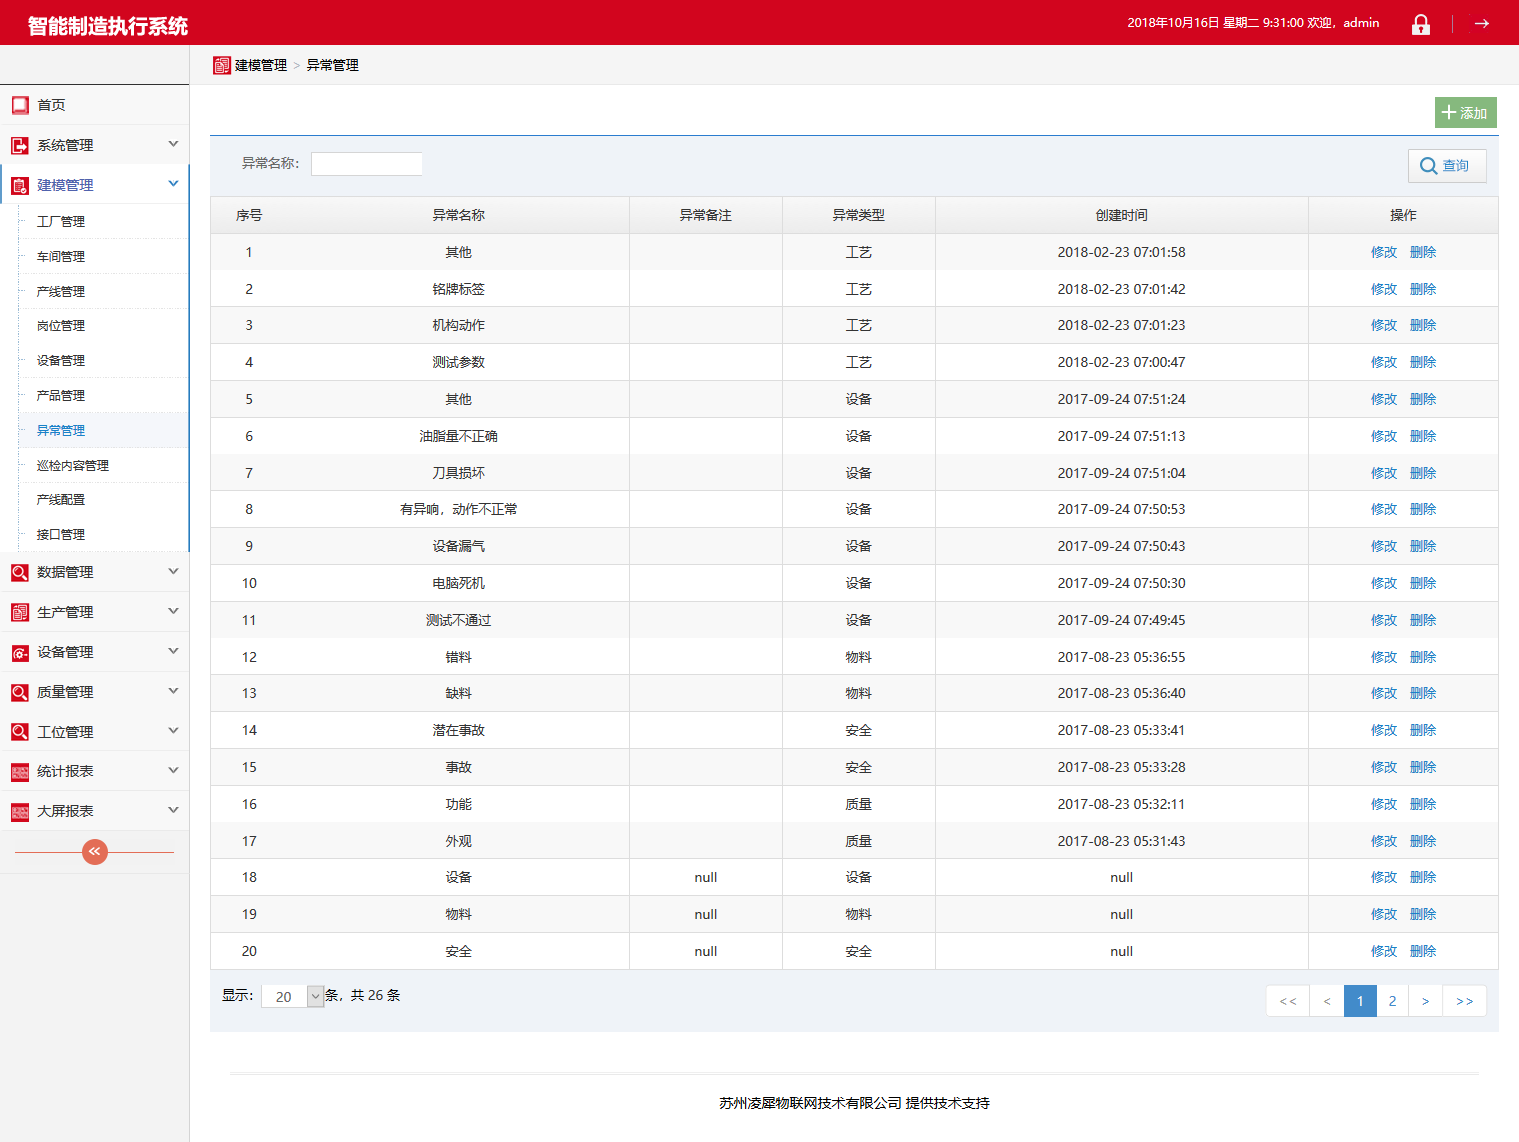Collapse sidebar with the round arrow button
The height and width of the screenshot is (1142, 1519).
(95, 851)
